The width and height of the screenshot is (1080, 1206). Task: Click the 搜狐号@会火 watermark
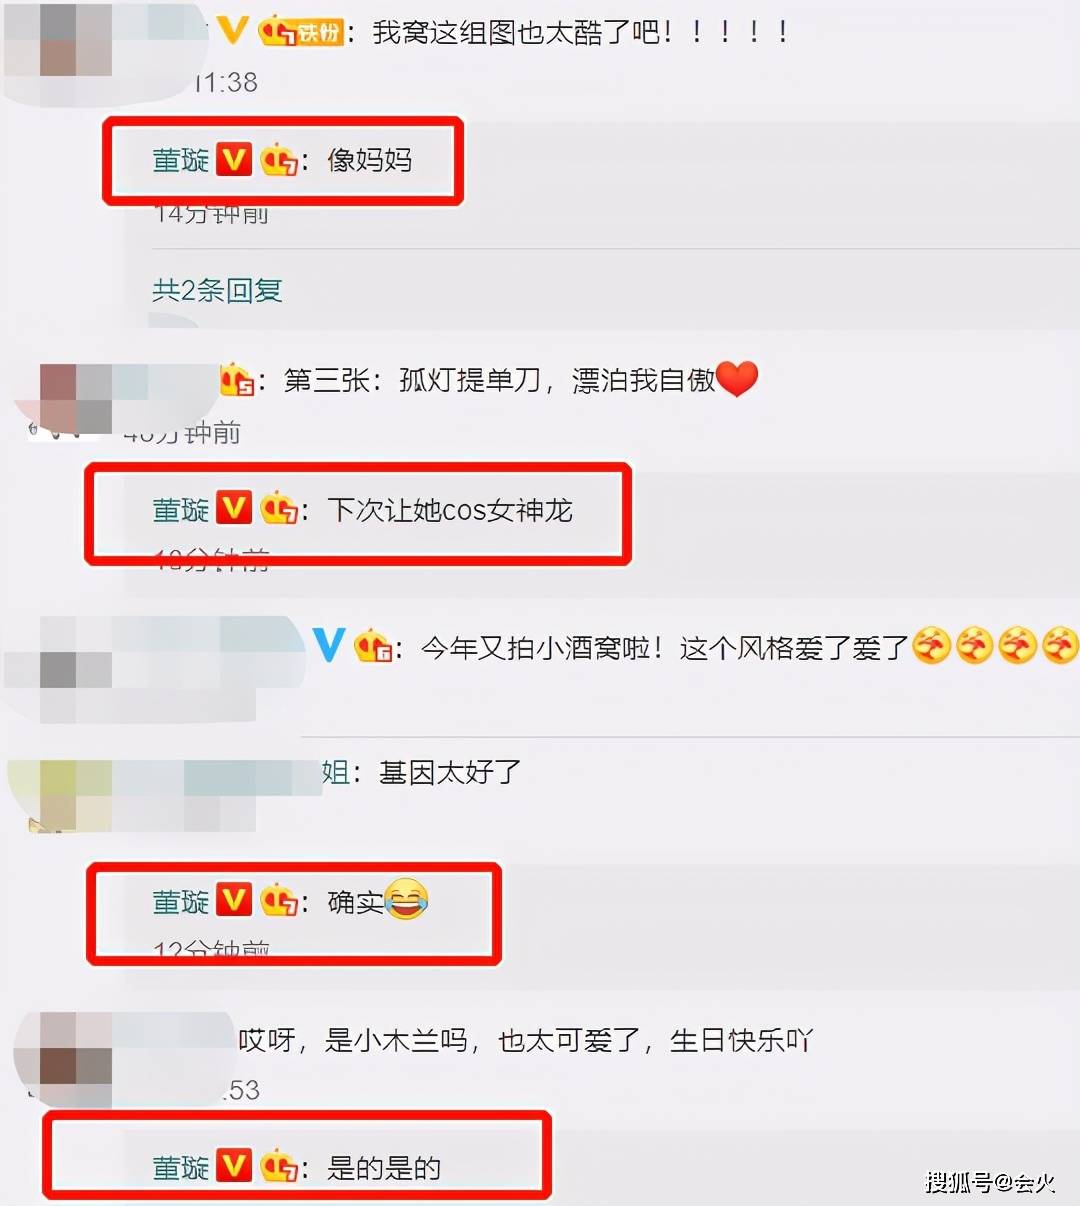point(990,1183)
